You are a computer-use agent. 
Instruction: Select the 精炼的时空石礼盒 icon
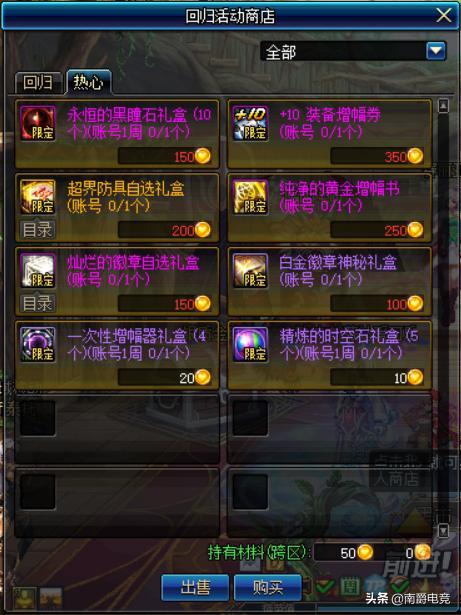[250, 344]
